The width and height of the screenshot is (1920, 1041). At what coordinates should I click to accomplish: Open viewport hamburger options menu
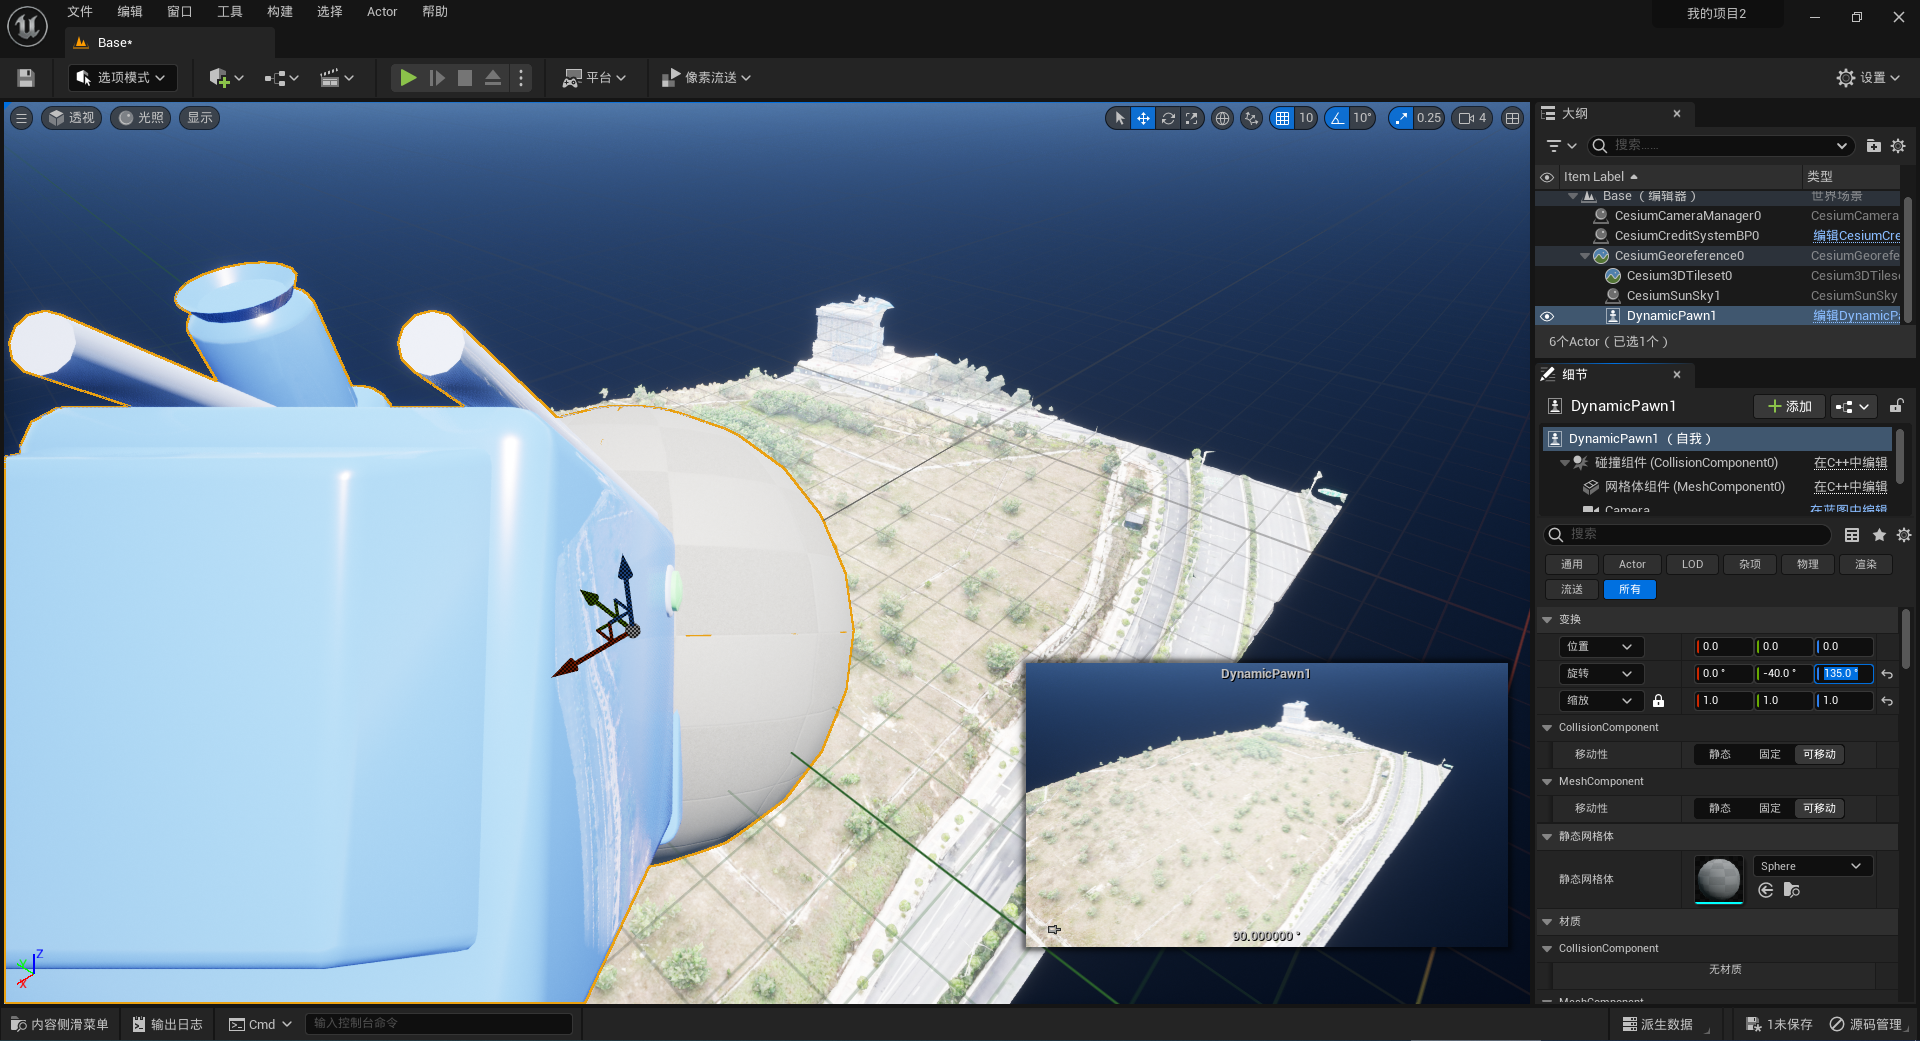[x=21, y=118]
